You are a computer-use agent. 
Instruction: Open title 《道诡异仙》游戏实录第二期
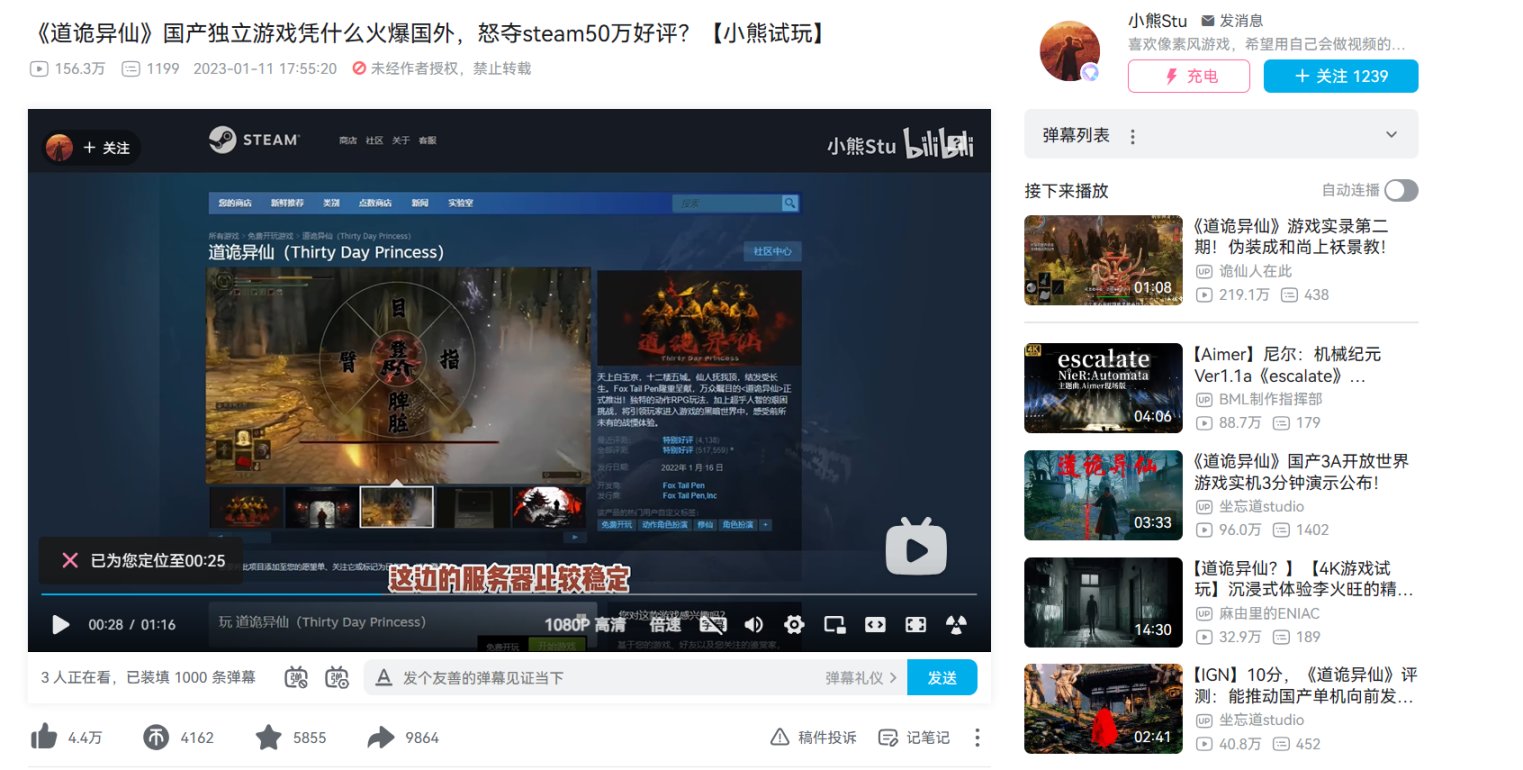click(1291, 236)
